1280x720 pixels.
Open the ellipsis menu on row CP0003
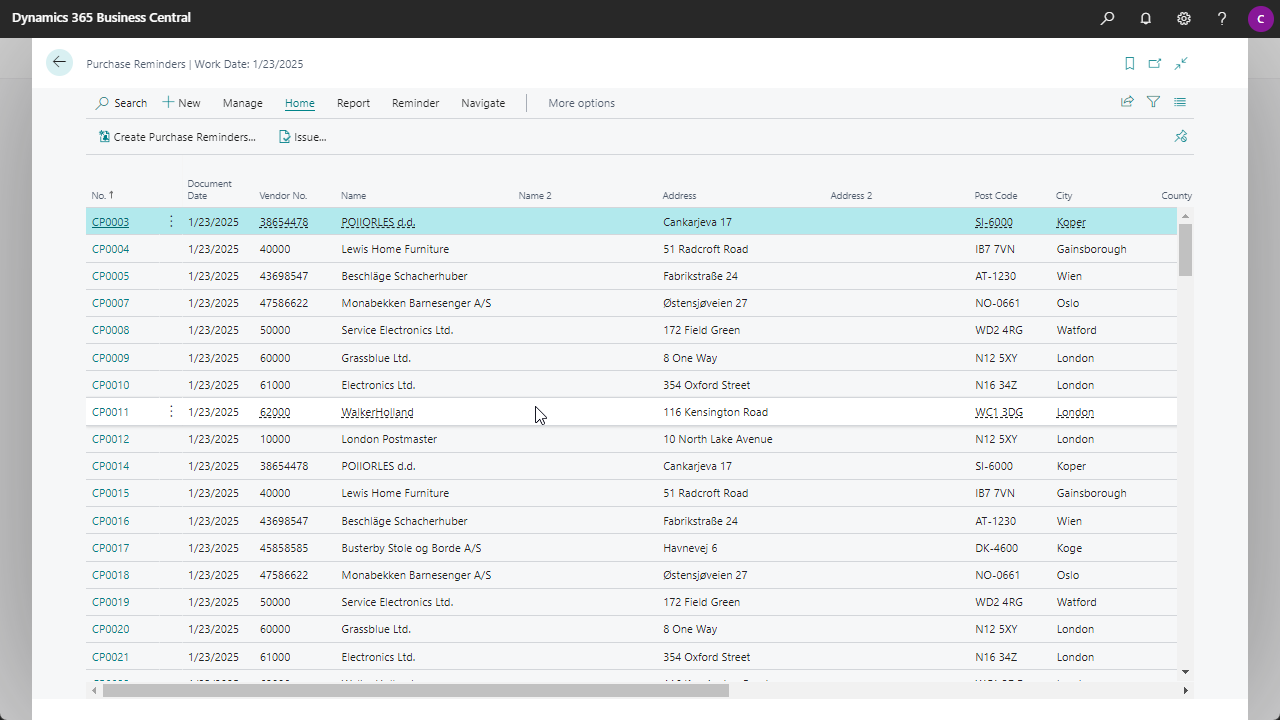(171, 221)
